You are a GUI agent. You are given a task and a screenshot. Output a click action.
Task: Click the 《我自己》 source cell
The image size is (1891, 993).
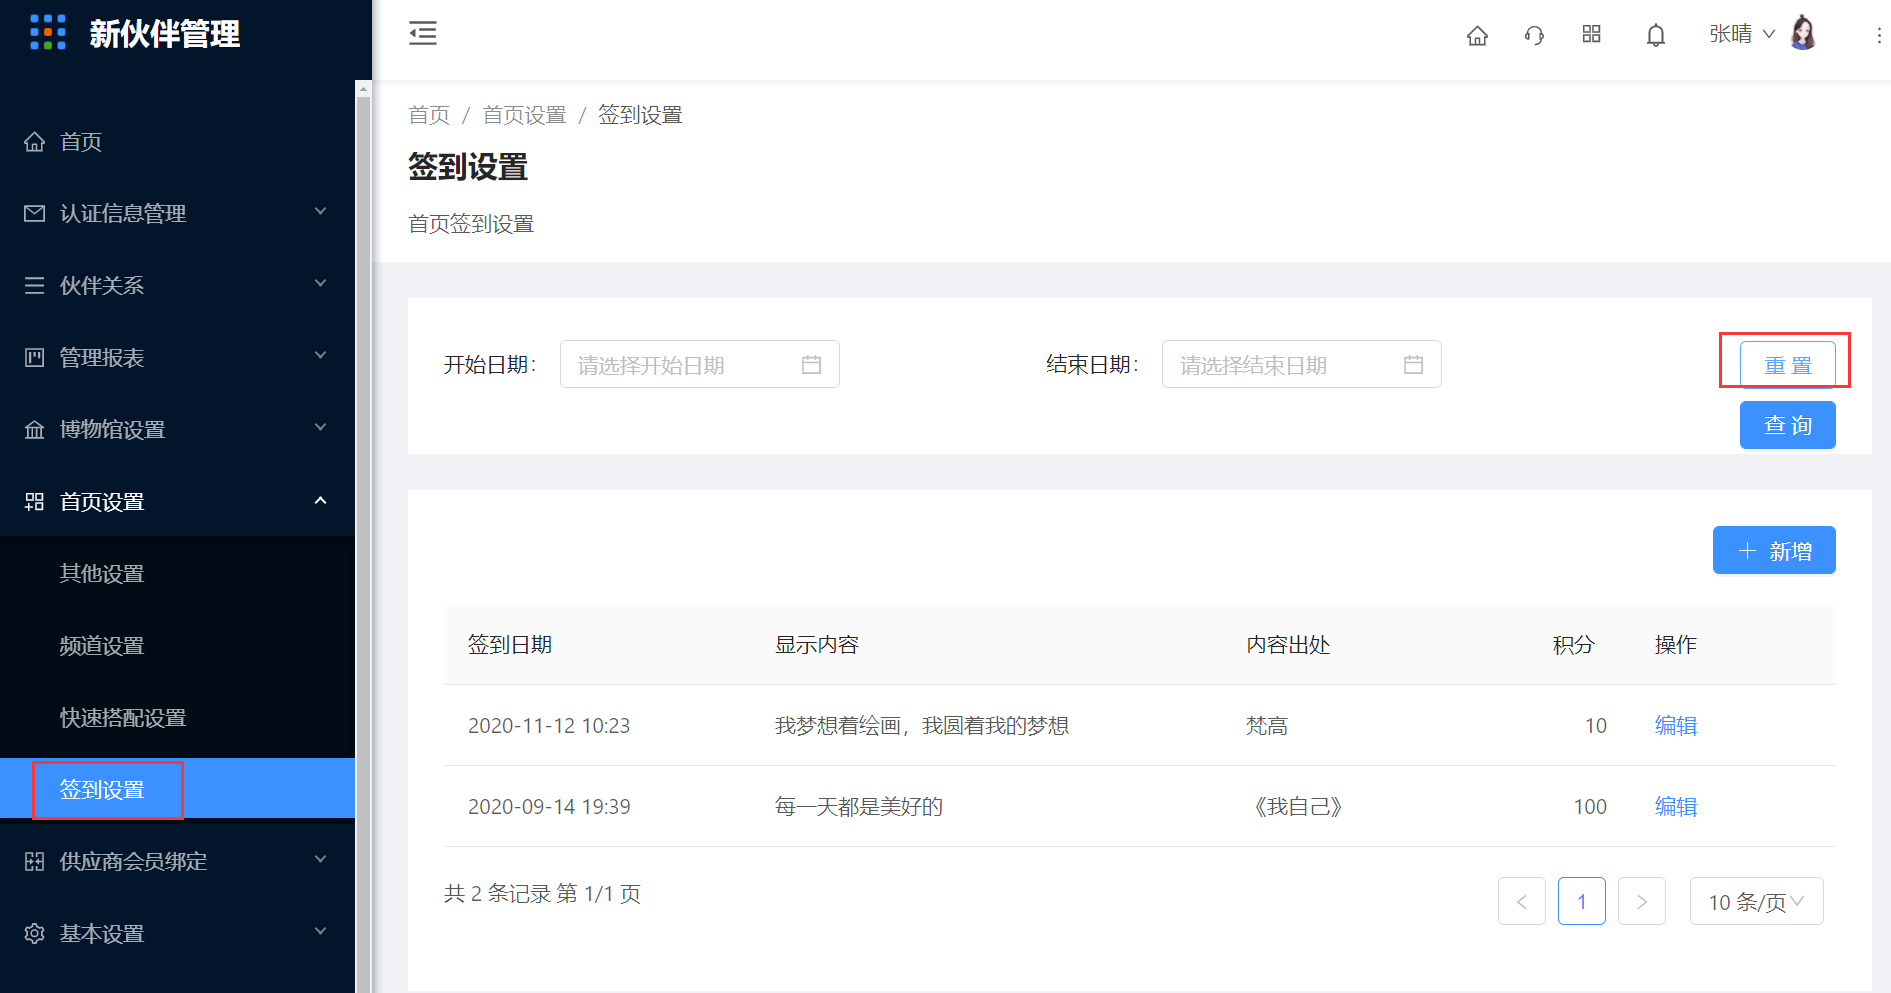click(1298, 806)
